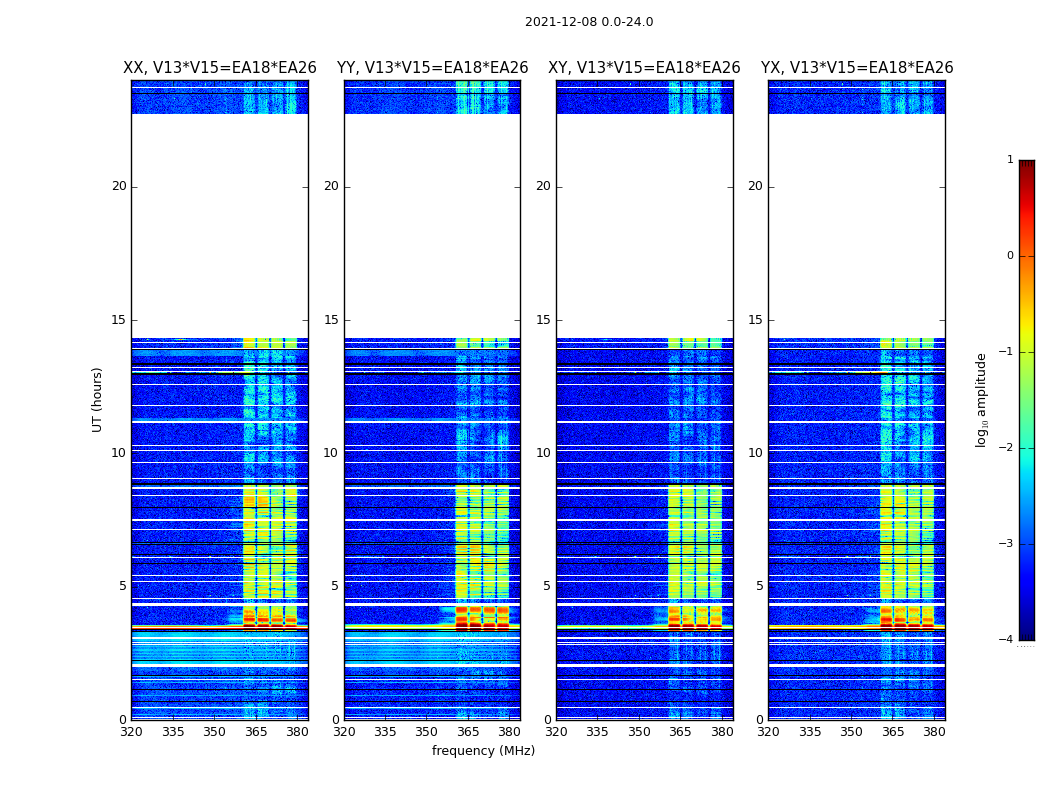Click the YX panel title text
This screenshot has width=1050, height=800.
click(856, 68)
